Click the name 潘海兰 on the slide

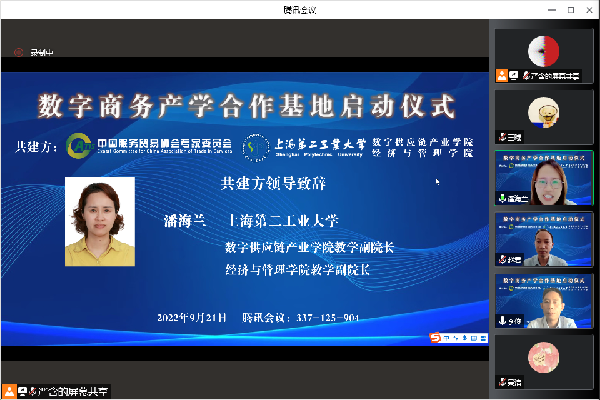click(x=184, y=221)
